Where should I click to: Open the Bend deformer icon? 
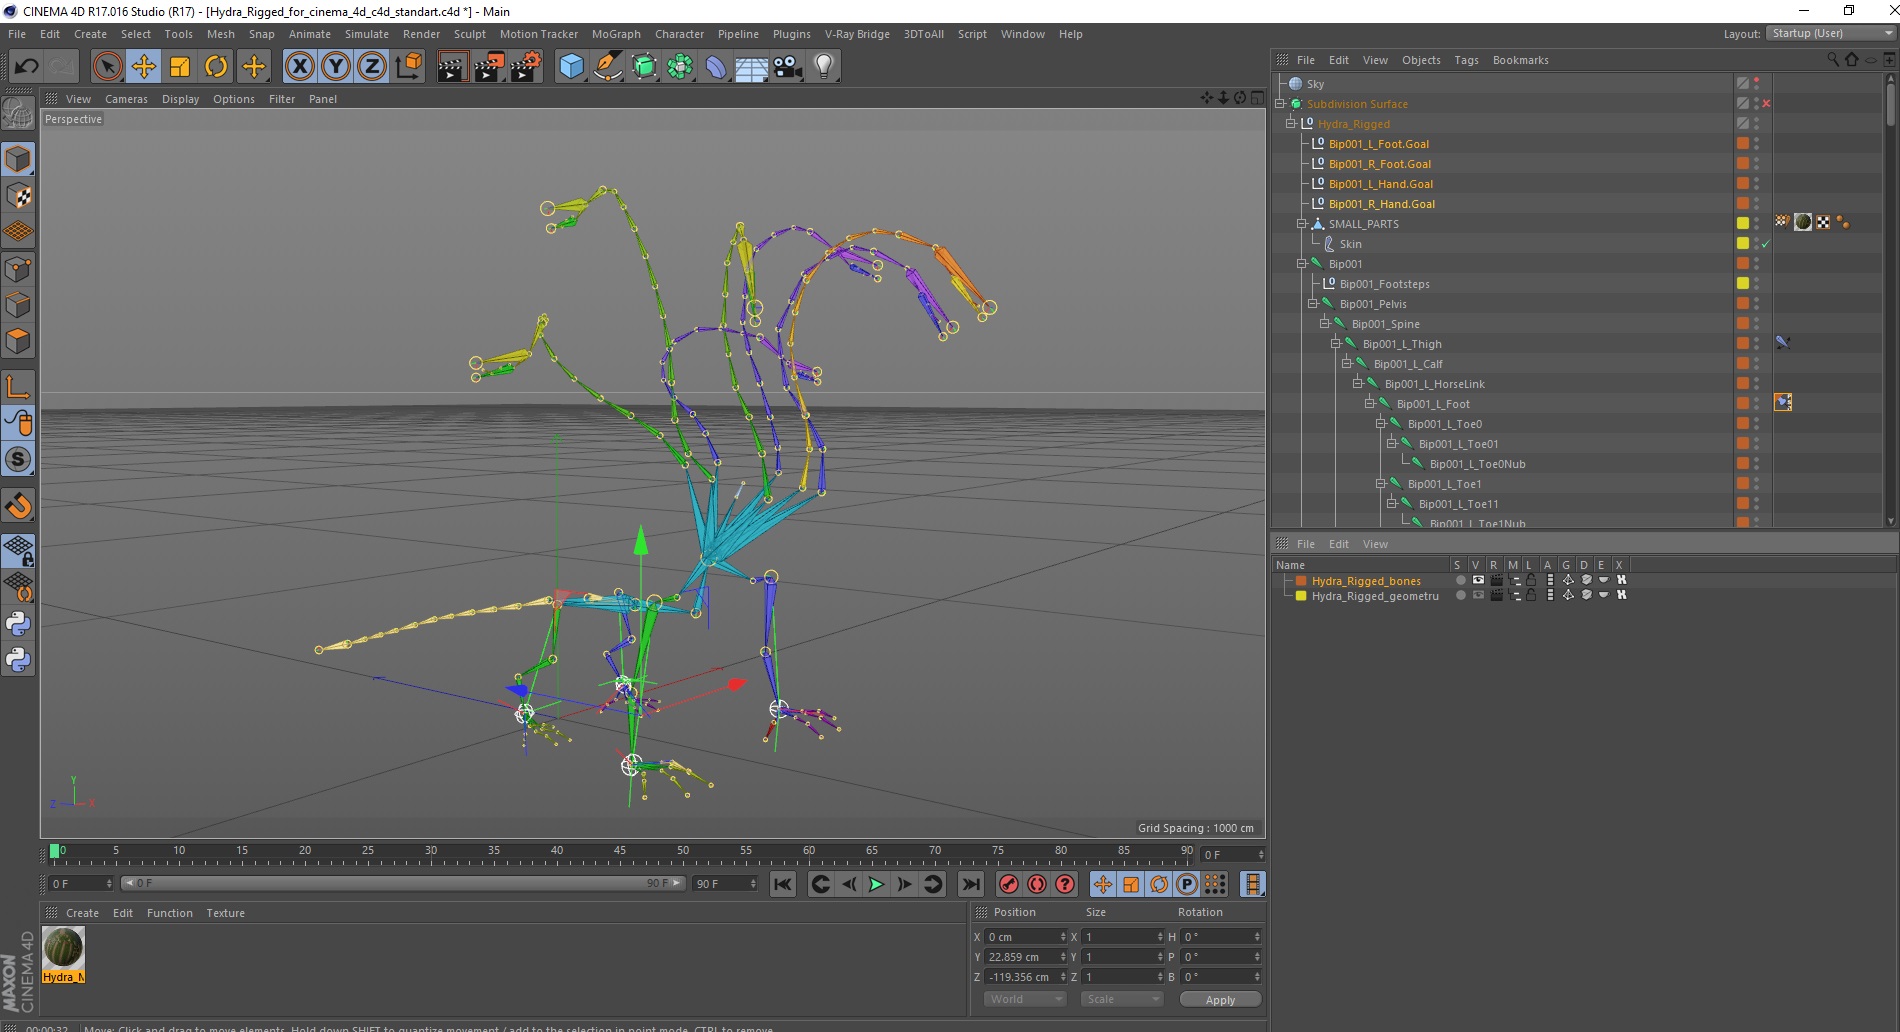click(717, 67)
